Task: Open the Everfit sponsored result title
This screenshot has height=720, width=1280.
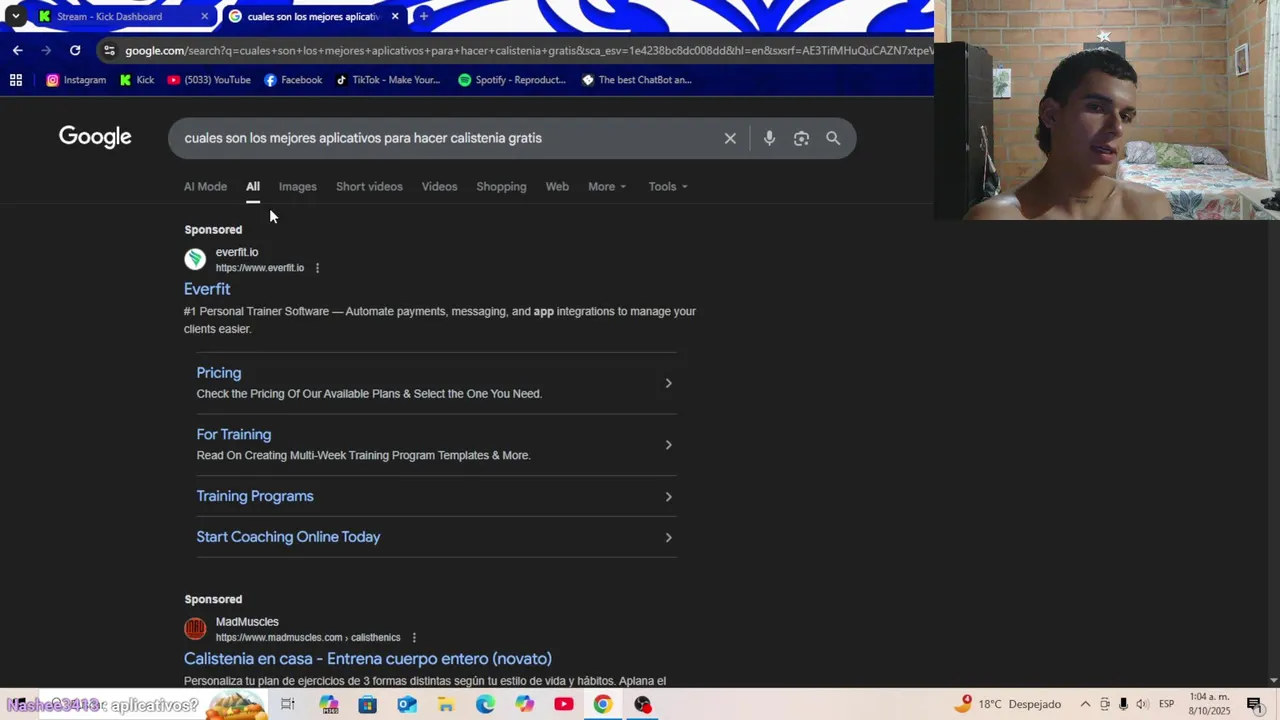Action: coord(207,289)
